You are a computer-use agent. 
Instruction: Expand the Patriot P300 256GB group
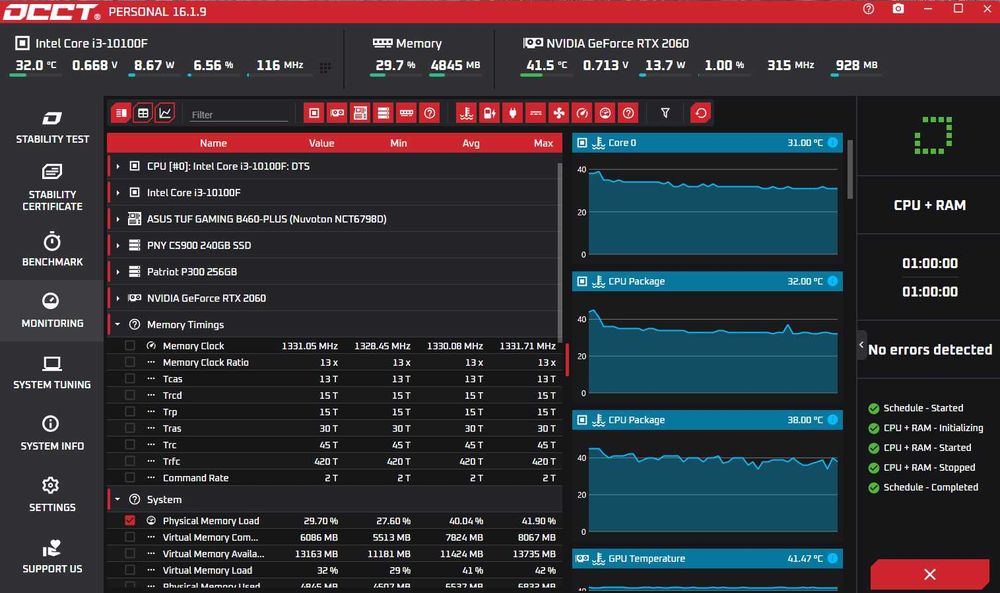pyautogui.click(x=117, y=272)
